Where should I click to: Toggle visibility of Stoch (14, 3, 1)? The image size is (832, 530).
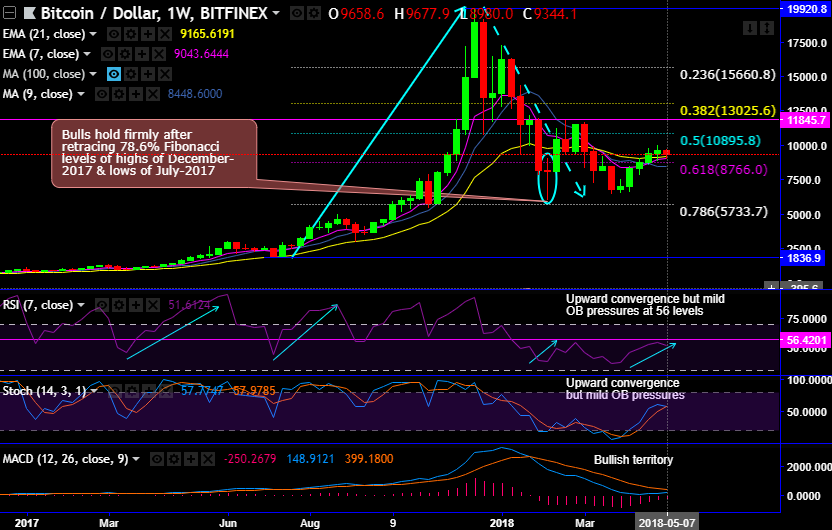click(x=115, y=392)
